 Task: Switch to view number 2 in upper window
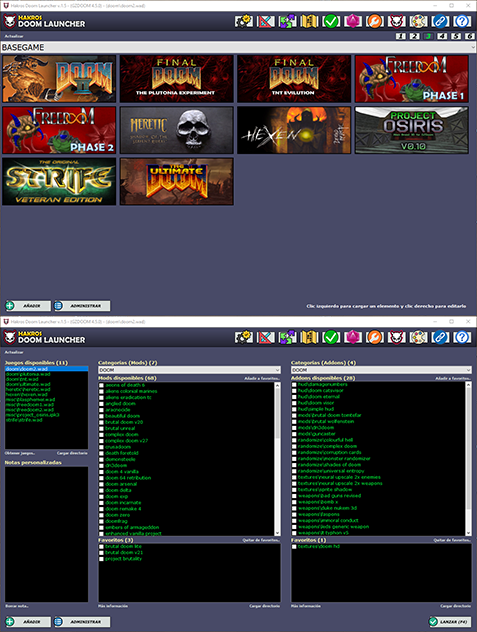(415, 36)
